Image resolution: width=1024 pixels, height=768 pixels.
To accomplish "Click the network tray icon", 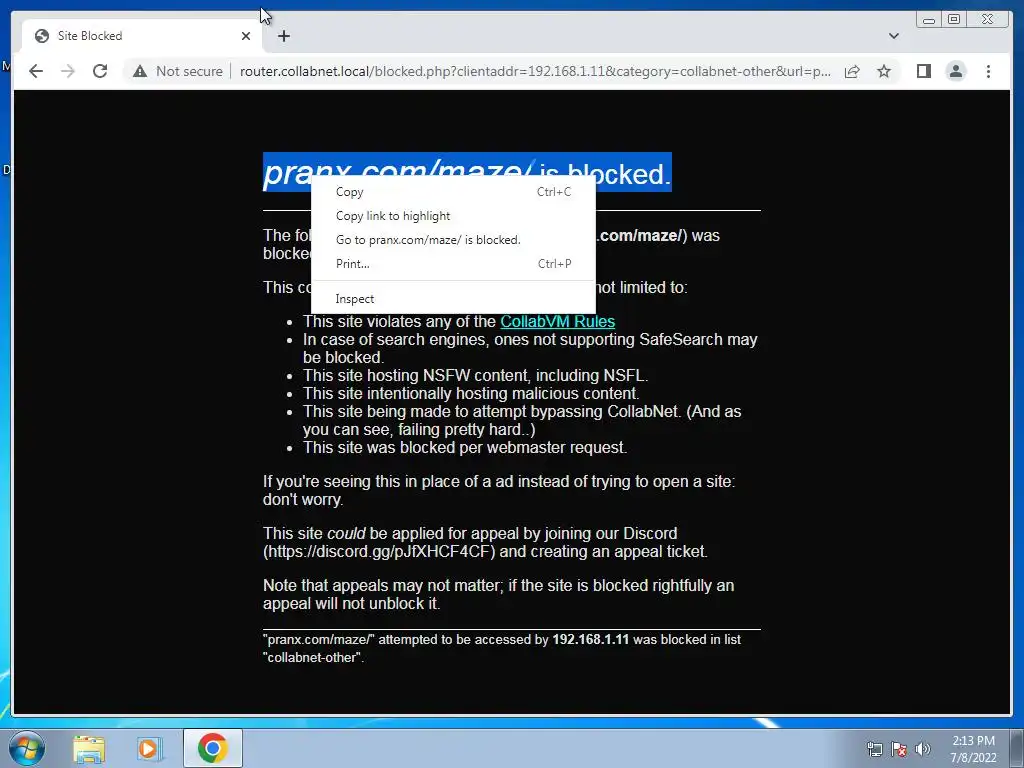I will coord(874,749).
